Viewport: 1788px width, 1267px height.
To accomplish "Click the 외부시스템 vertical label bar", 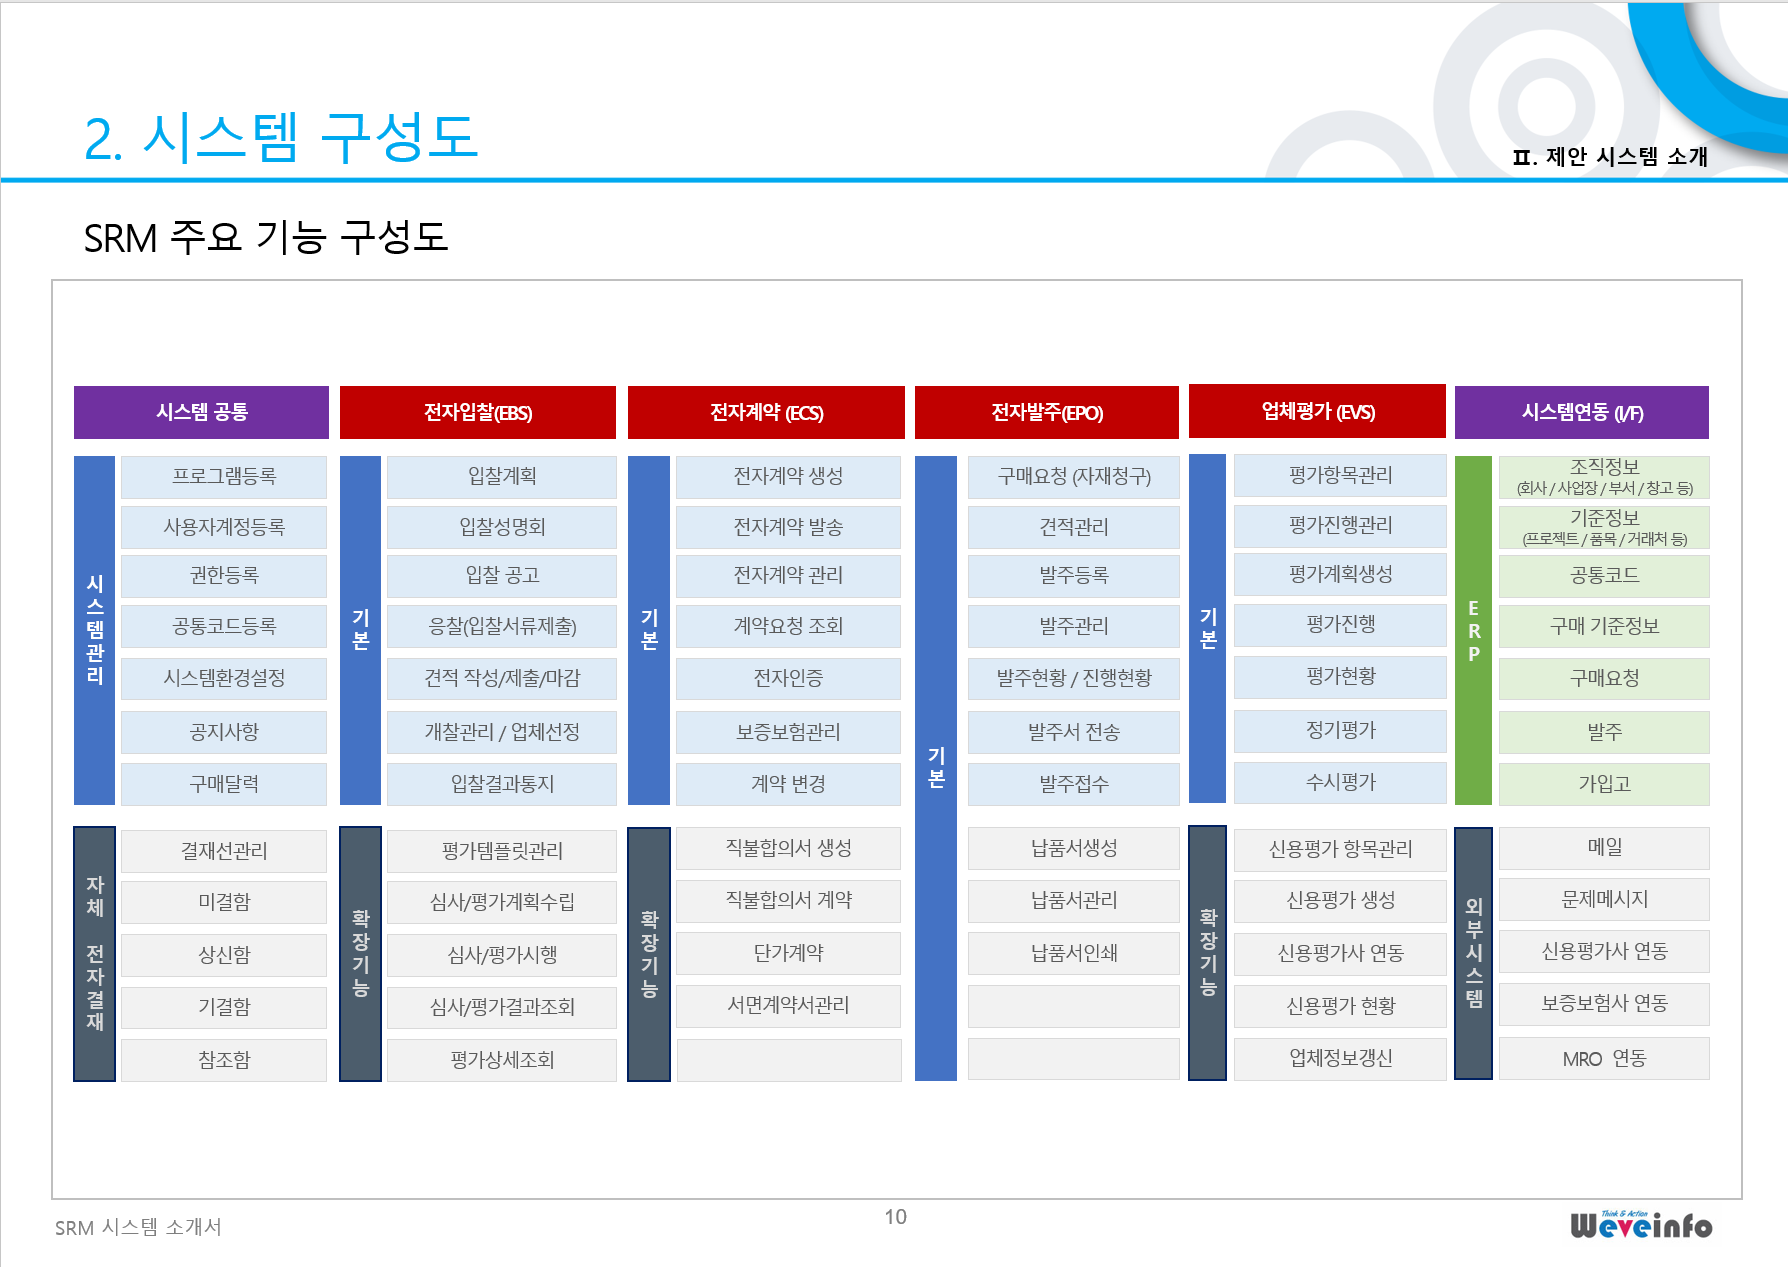I will [x=1473, y=953].
